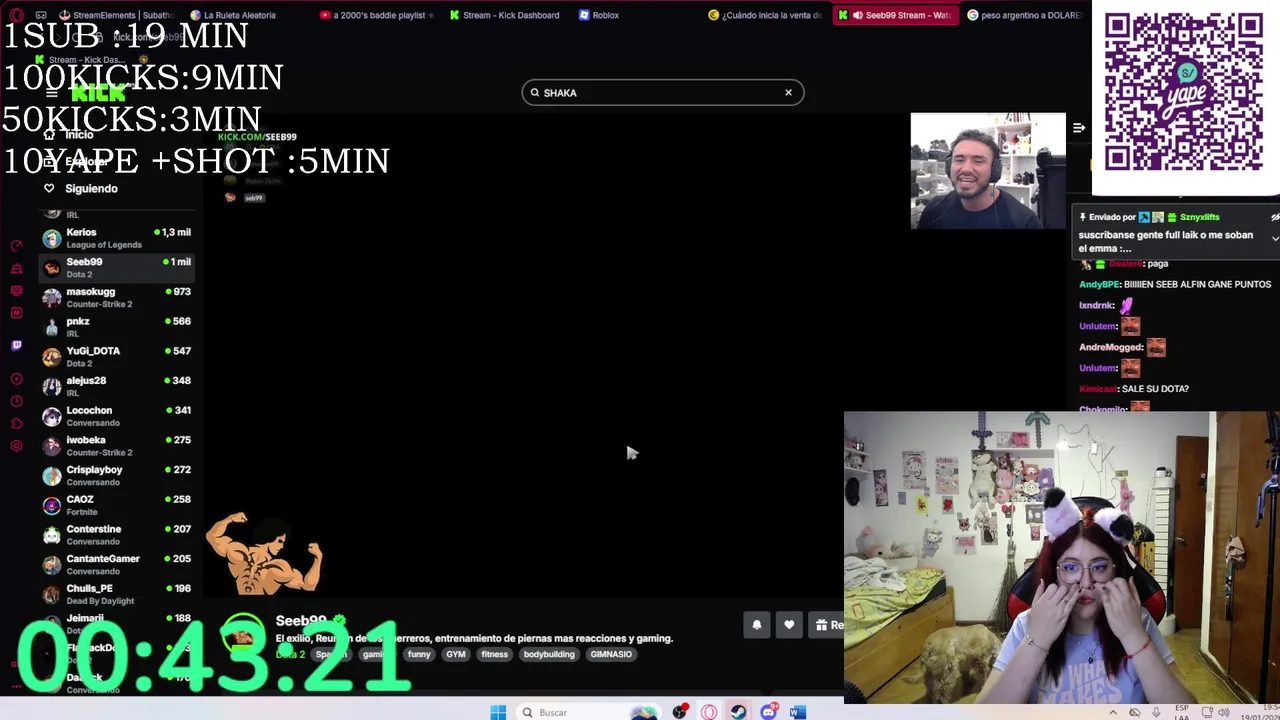
Task: Open Word from the taskbar
Action: coord(797,712)
